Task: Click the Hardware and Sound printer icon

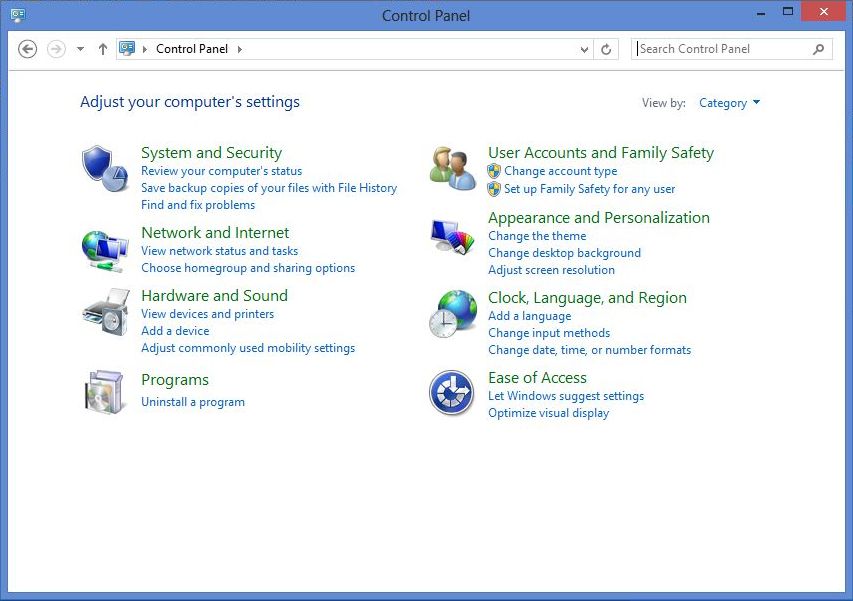Action: pos(106,312)
